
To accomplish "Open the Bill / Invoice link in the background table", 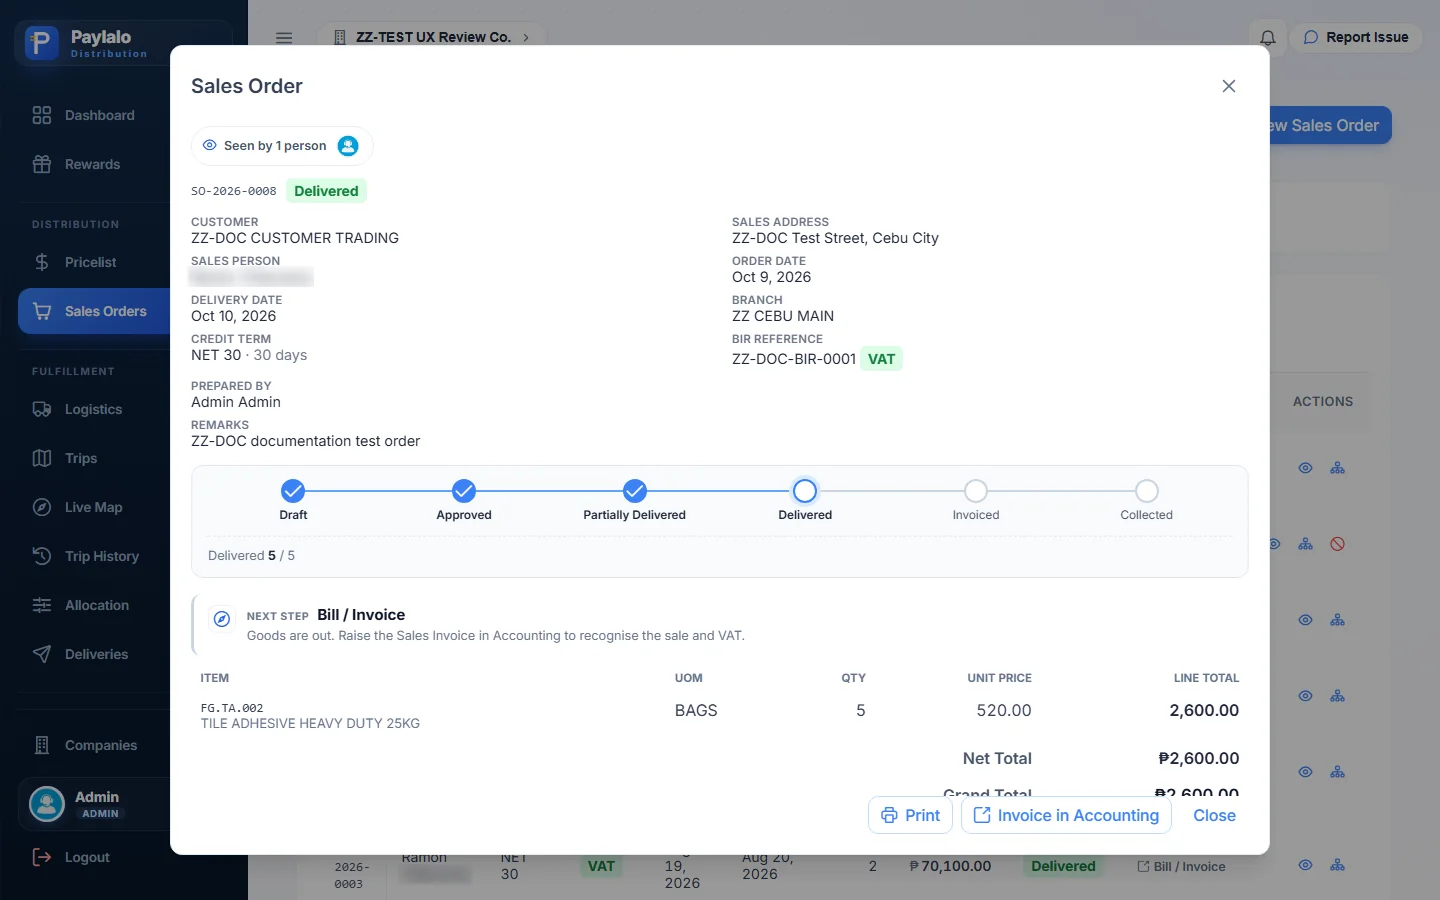I will pos(1181,866).
